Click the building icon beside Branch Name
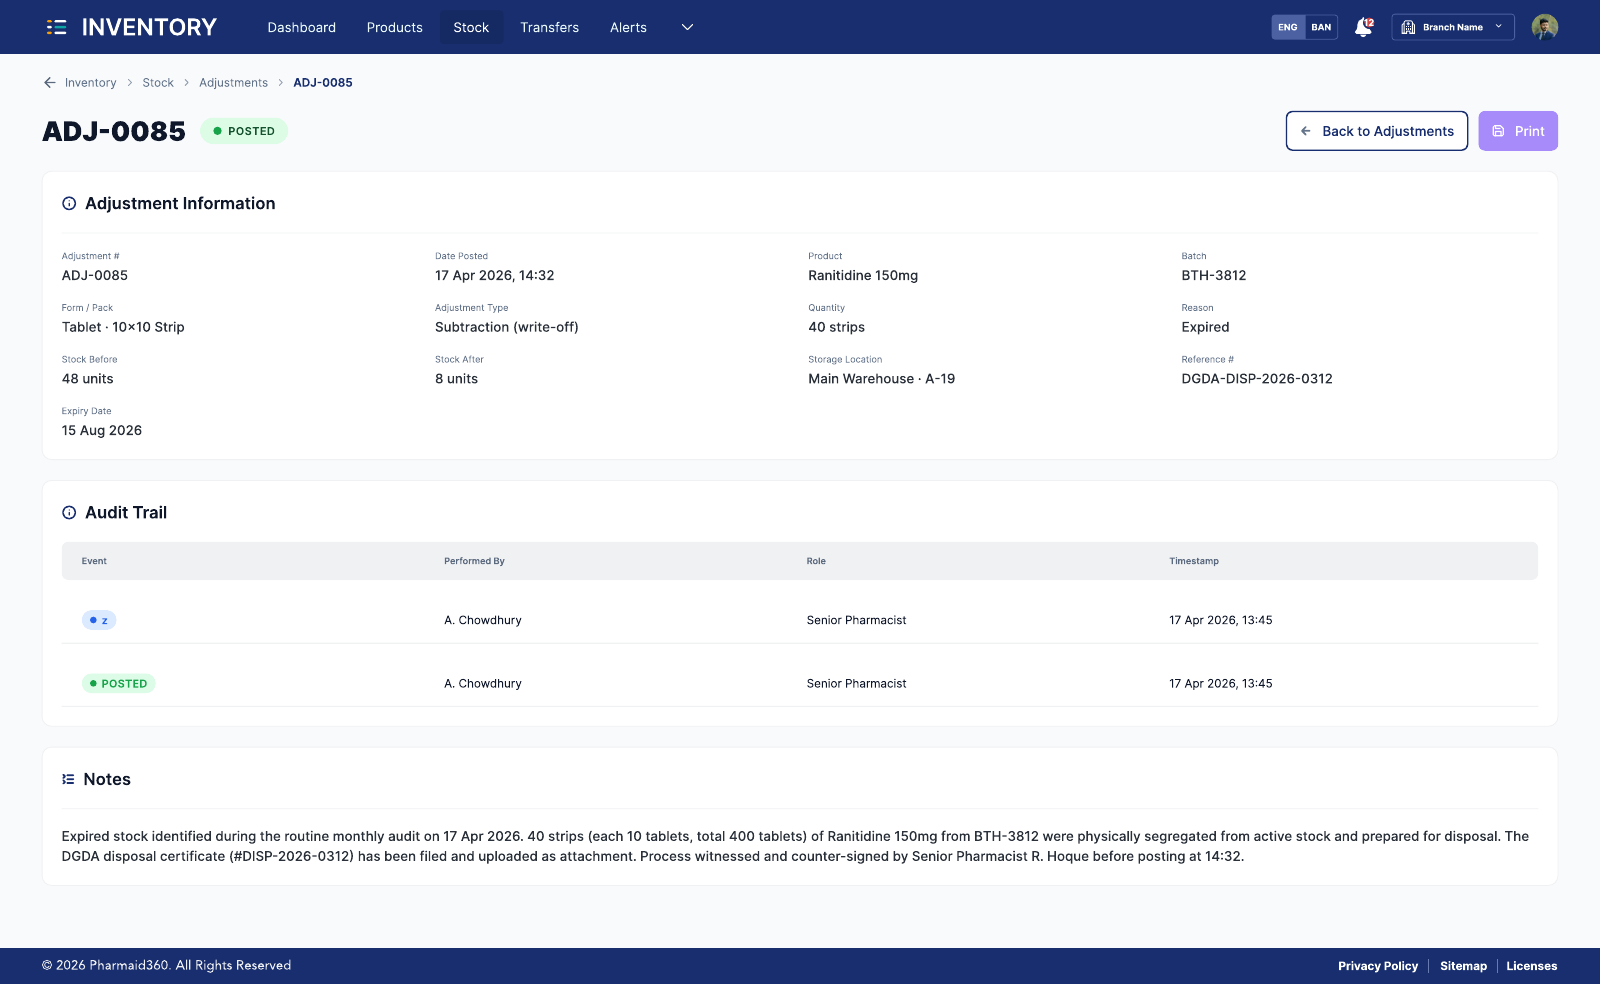 pyautogui.click(x=1408, y=27)
